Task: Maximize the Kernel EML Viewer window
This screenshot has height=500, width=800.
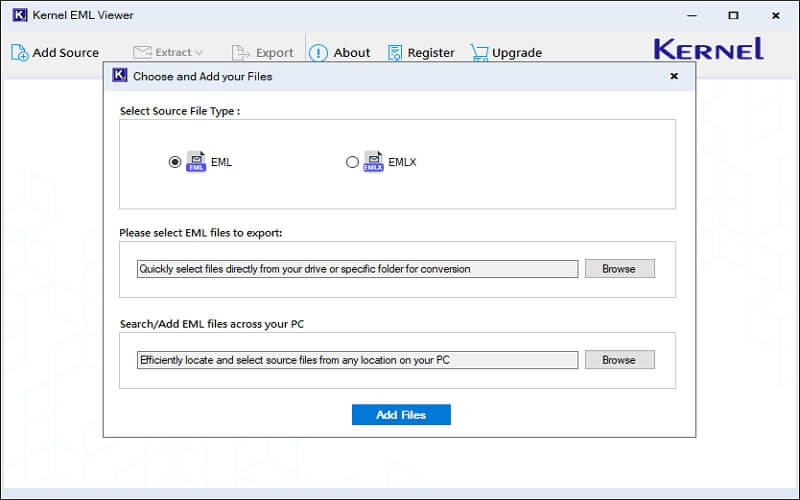Action: coord(733,15)
